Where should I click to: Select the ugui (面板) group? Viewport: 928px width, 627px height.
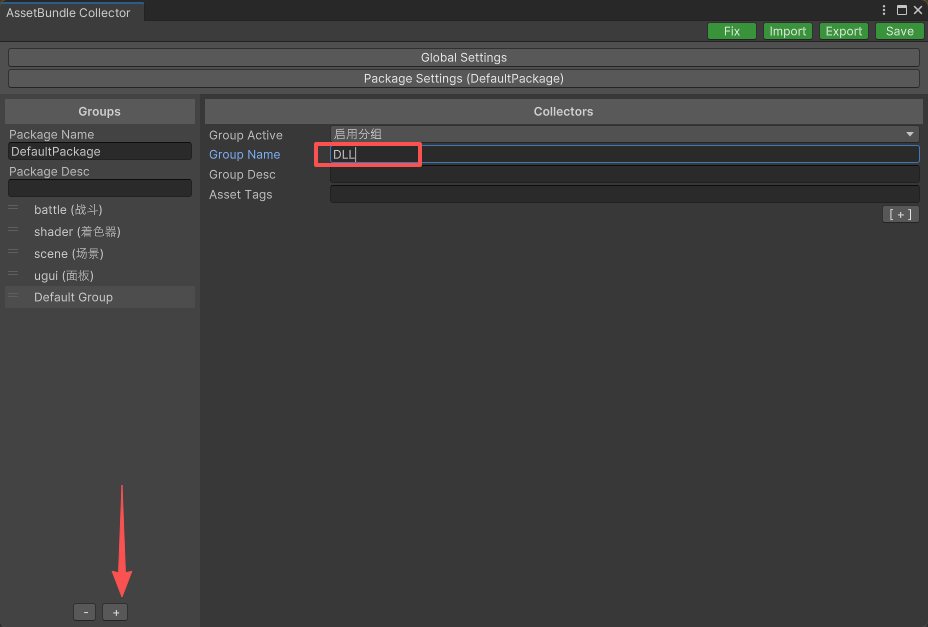coord(100,275)
